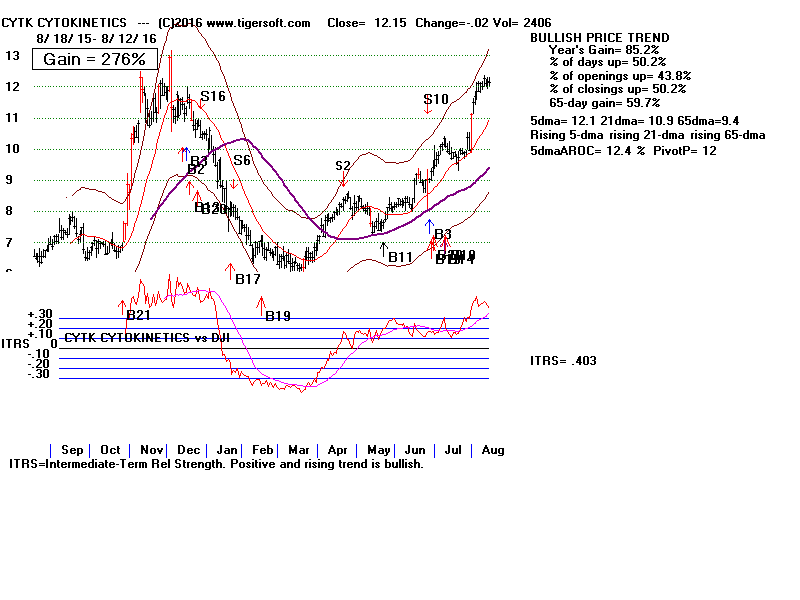
Task: Click the S2 sell signal marker
Action: tap(343, 166)
